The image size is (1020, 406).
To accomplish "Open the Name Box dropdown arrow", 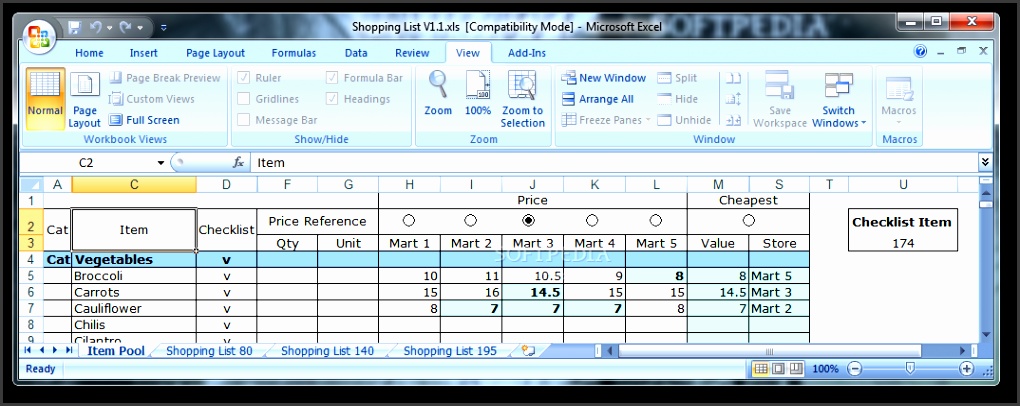I will pos(161,163).
